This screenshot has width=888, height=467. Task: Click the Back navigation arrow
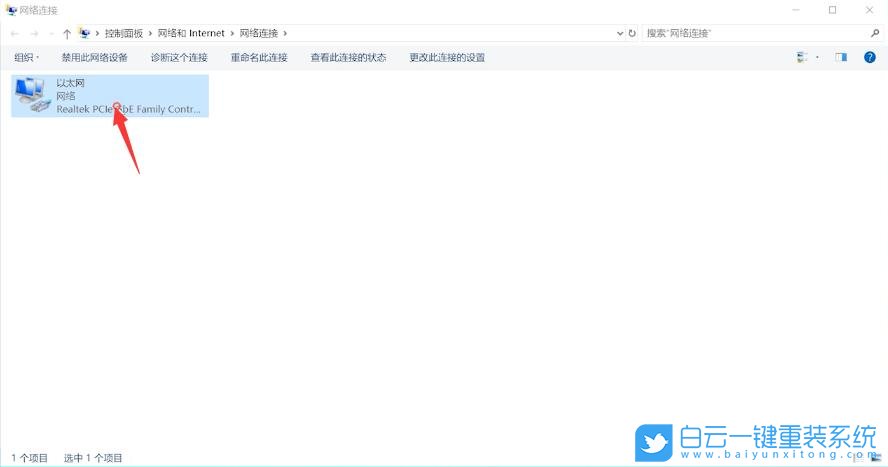(14, 33)
